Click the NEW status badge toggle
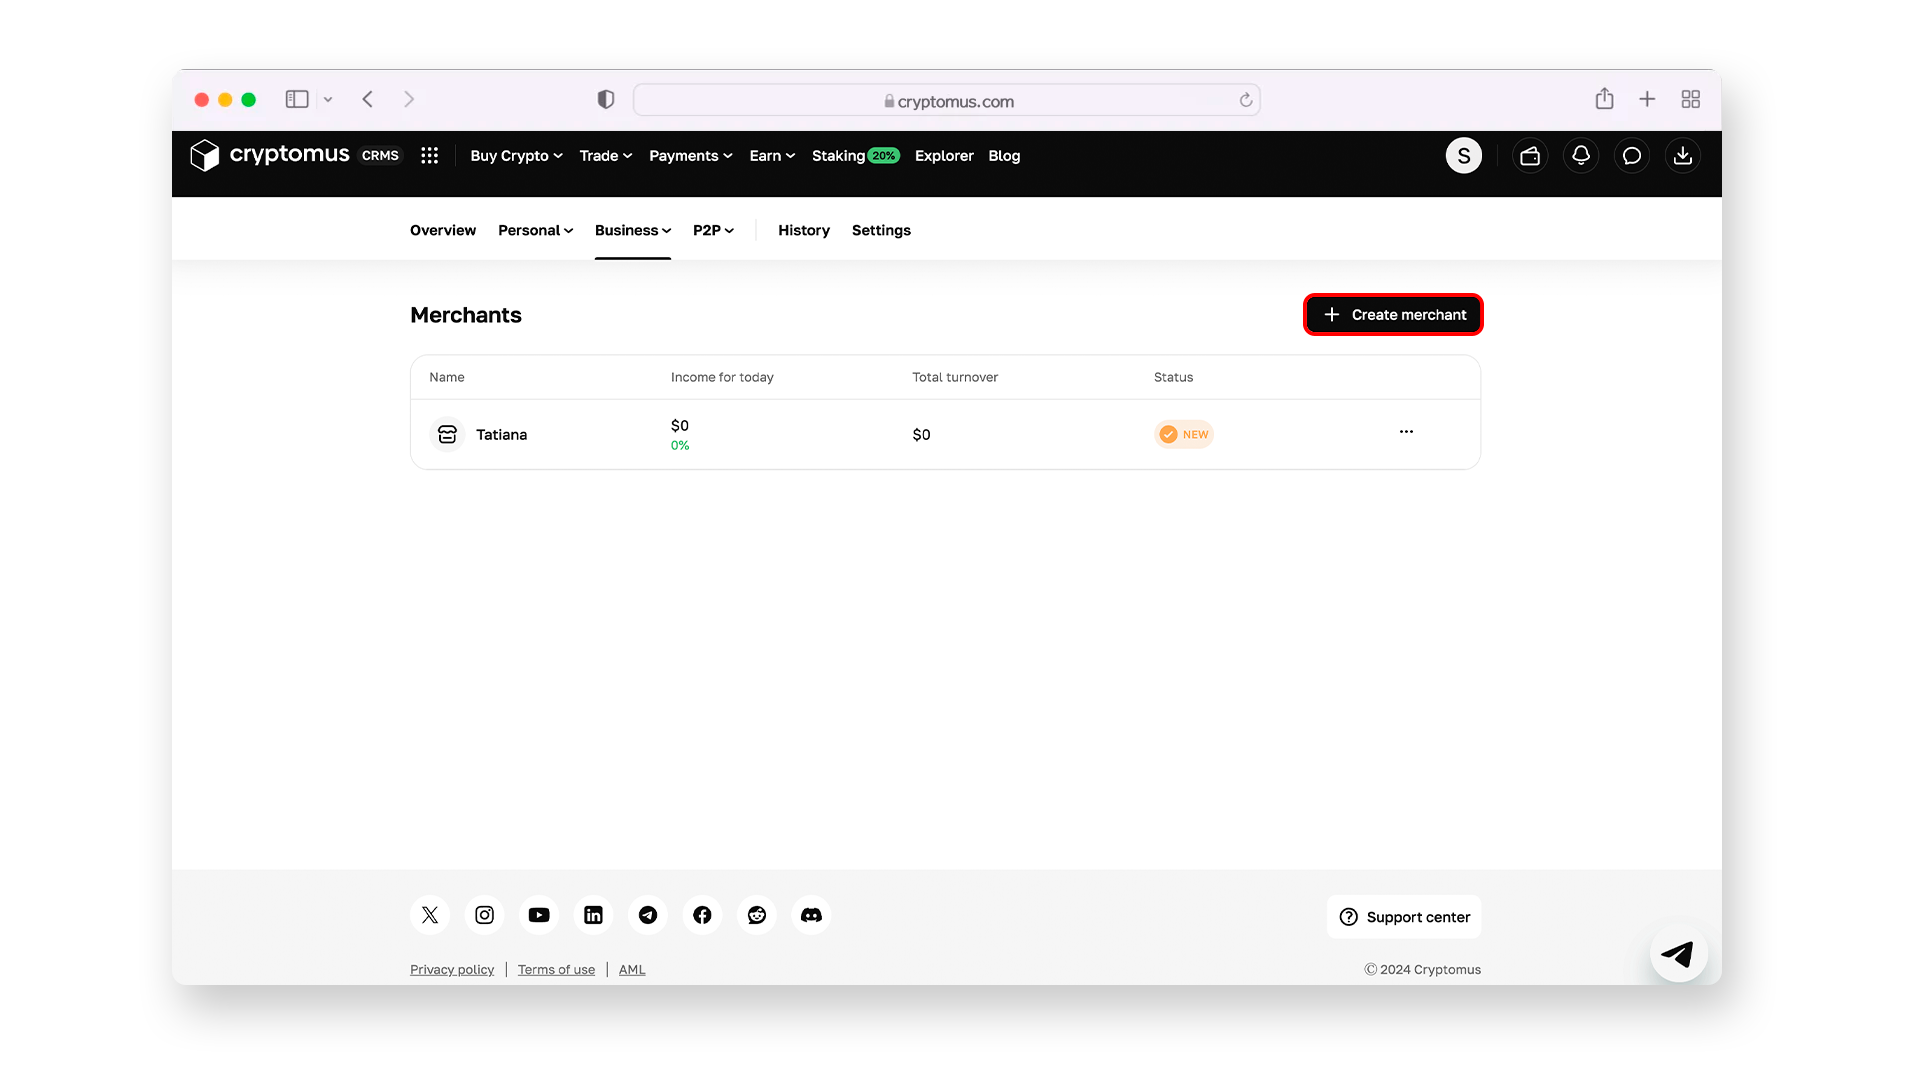Screen dimensions: 1920x1080 pos(1184,434)
